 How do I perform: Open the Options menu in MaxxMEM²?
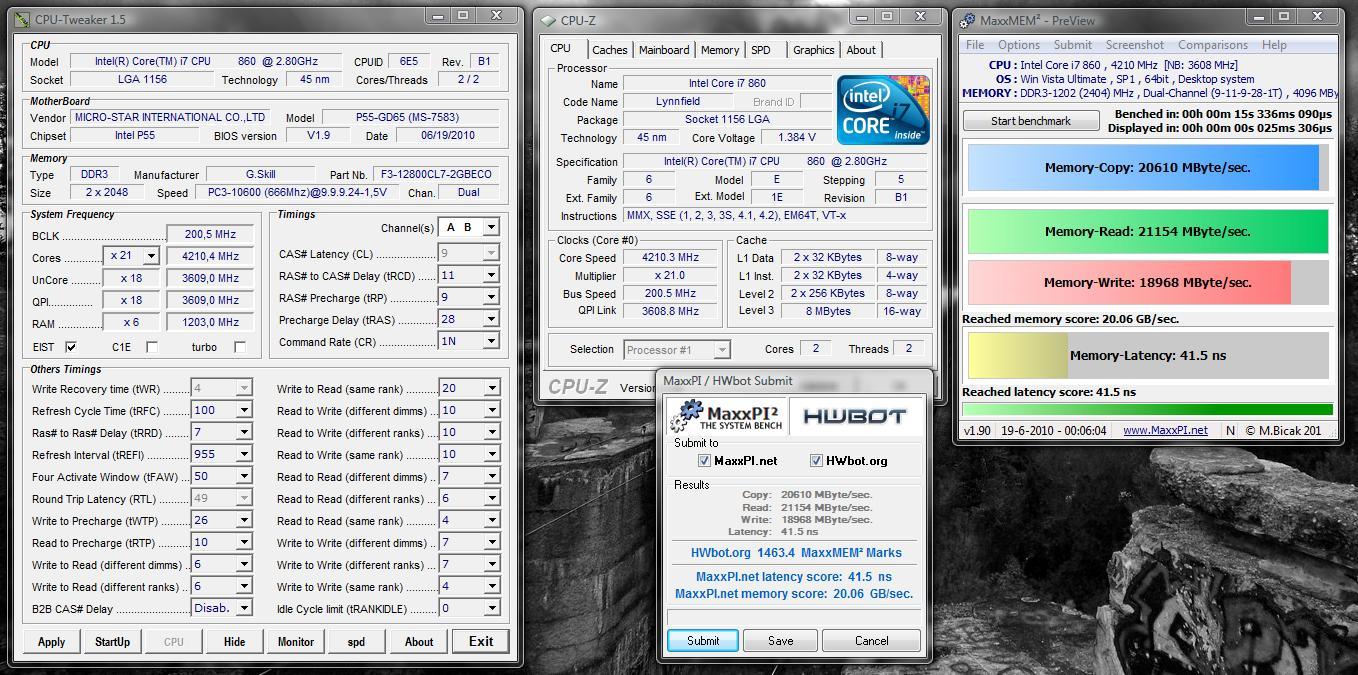[1019, 45]
